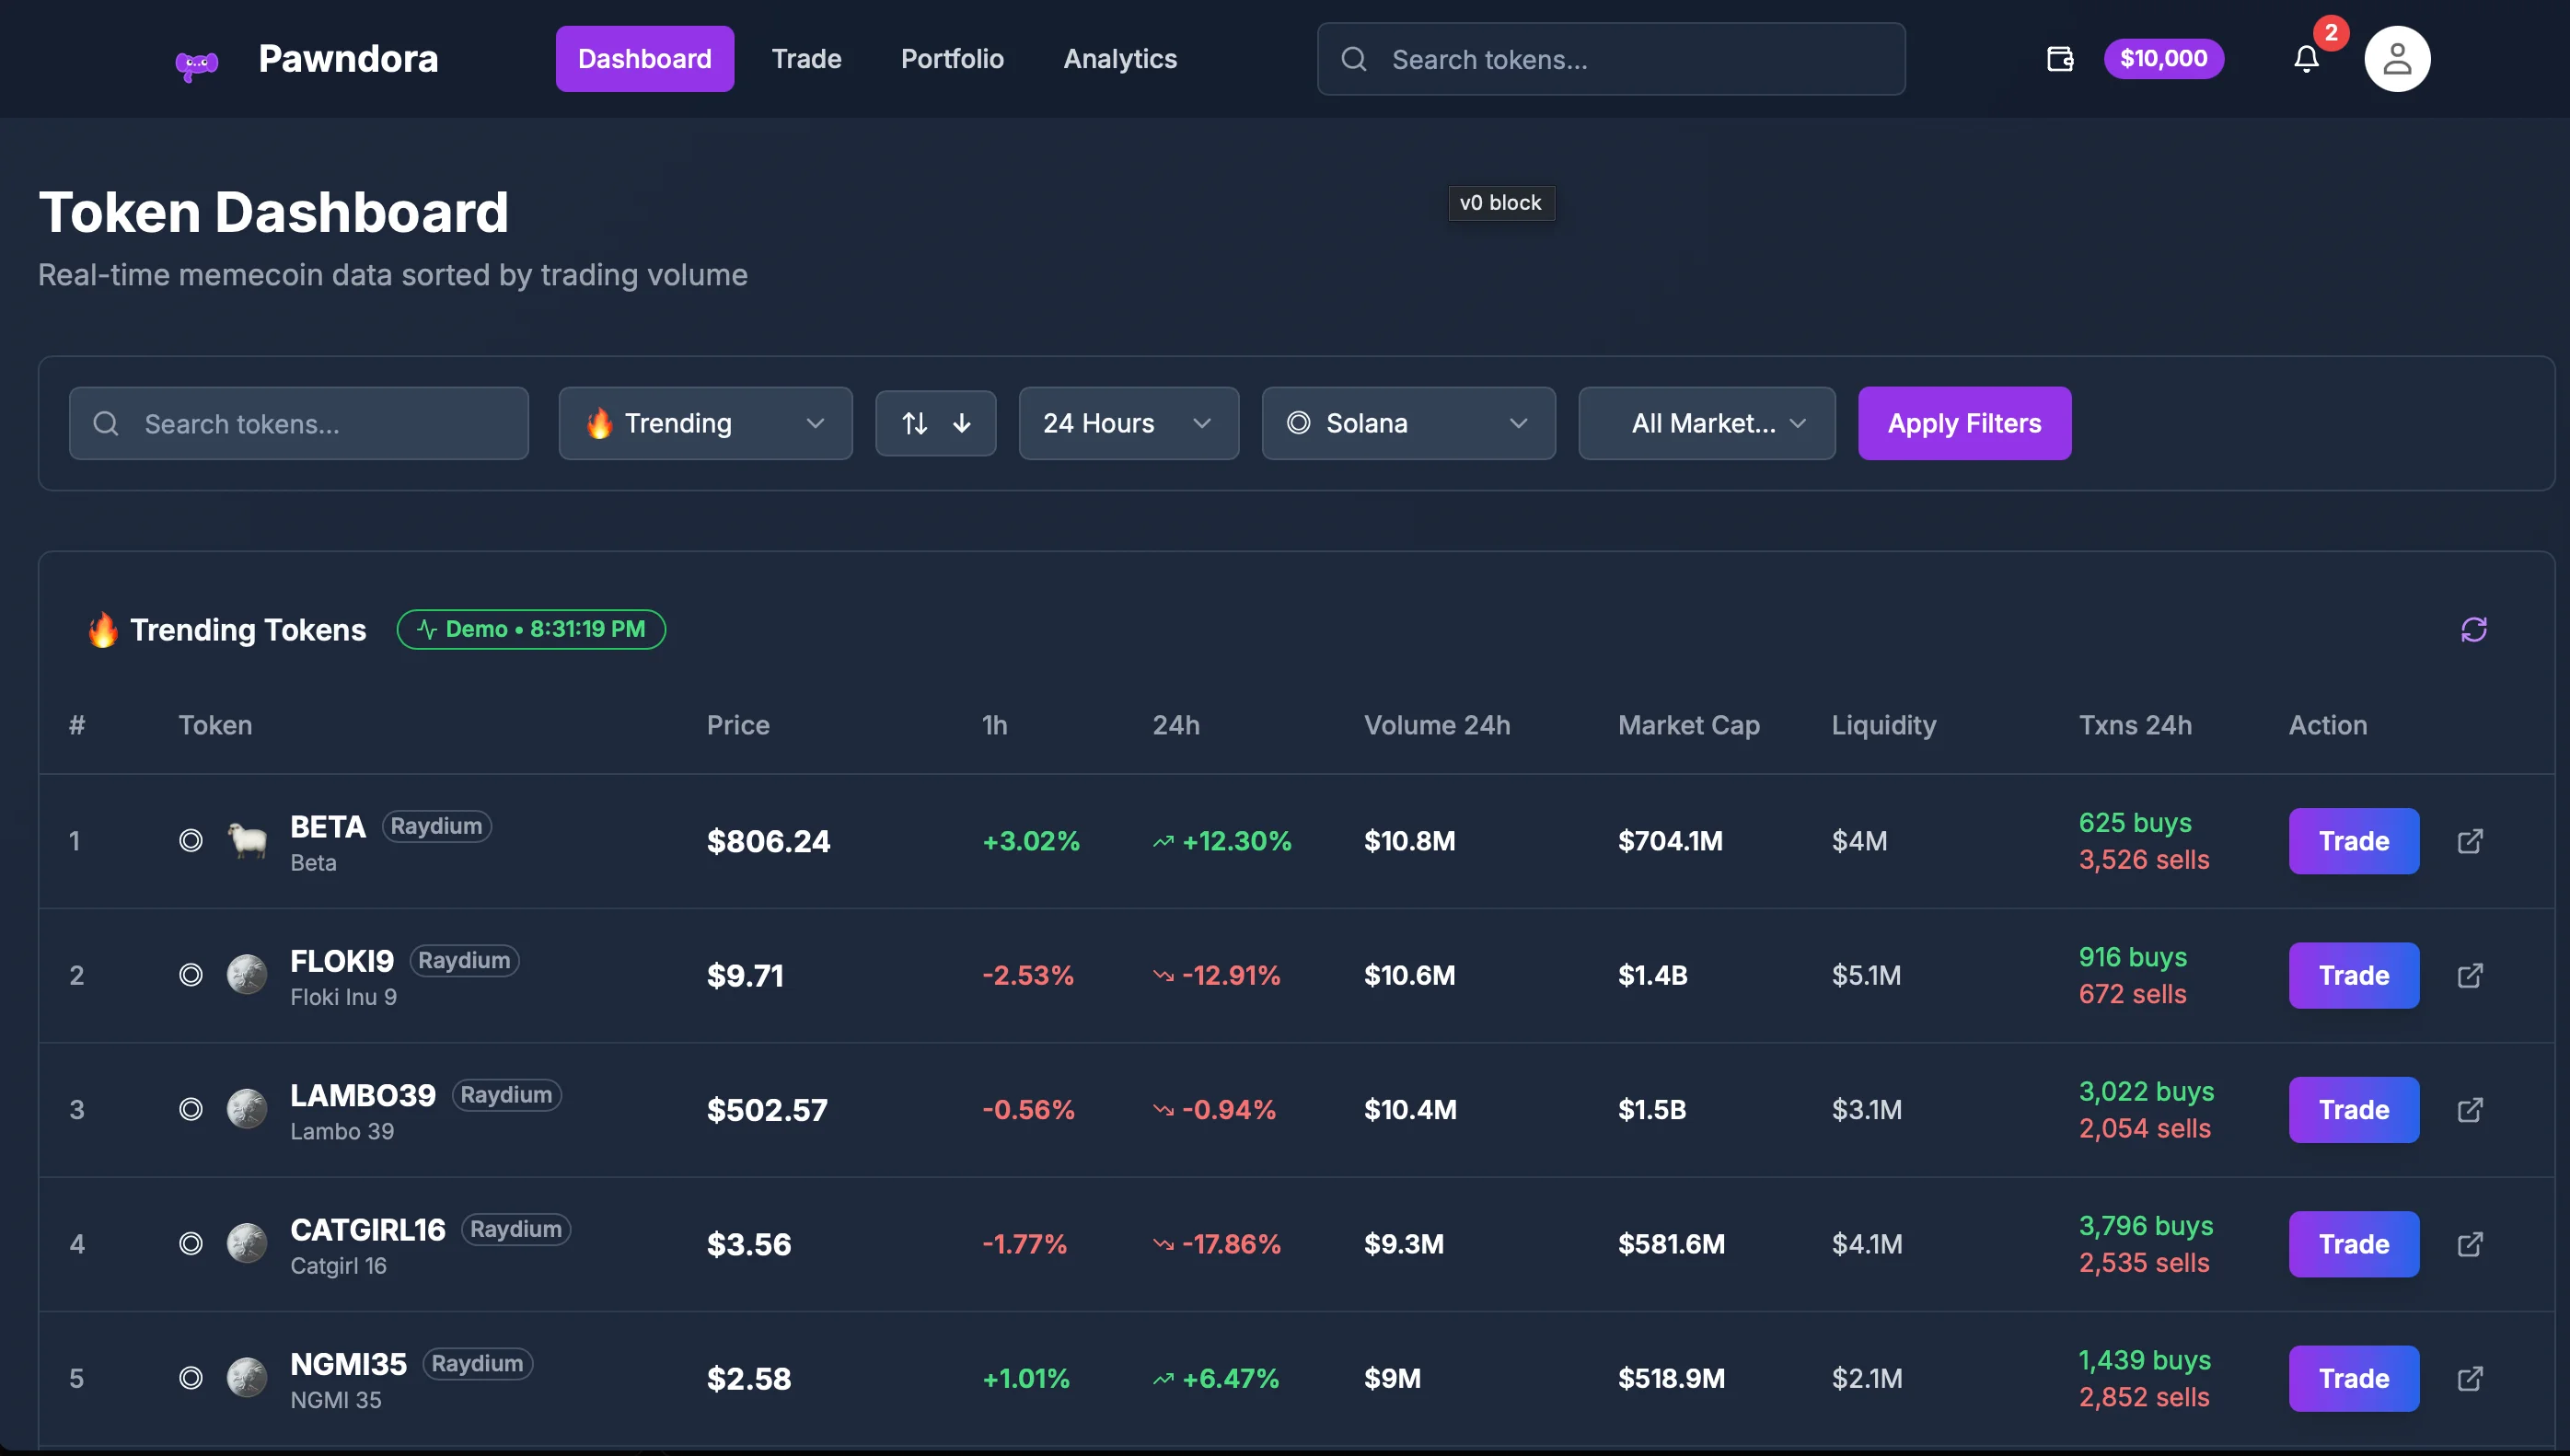2570x1456 pixels.
Task: Switch to the Portfolio tab
Action: [x=952, y=59]
